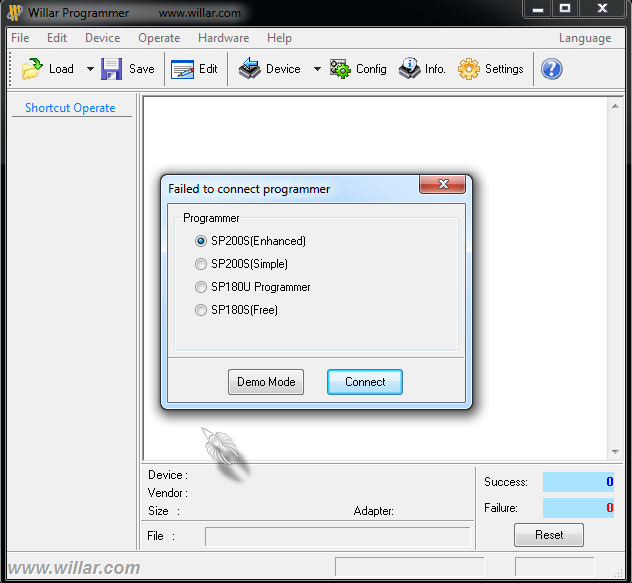
Task: Click the Info. toolbar icon
Action: tap(410, 68)
